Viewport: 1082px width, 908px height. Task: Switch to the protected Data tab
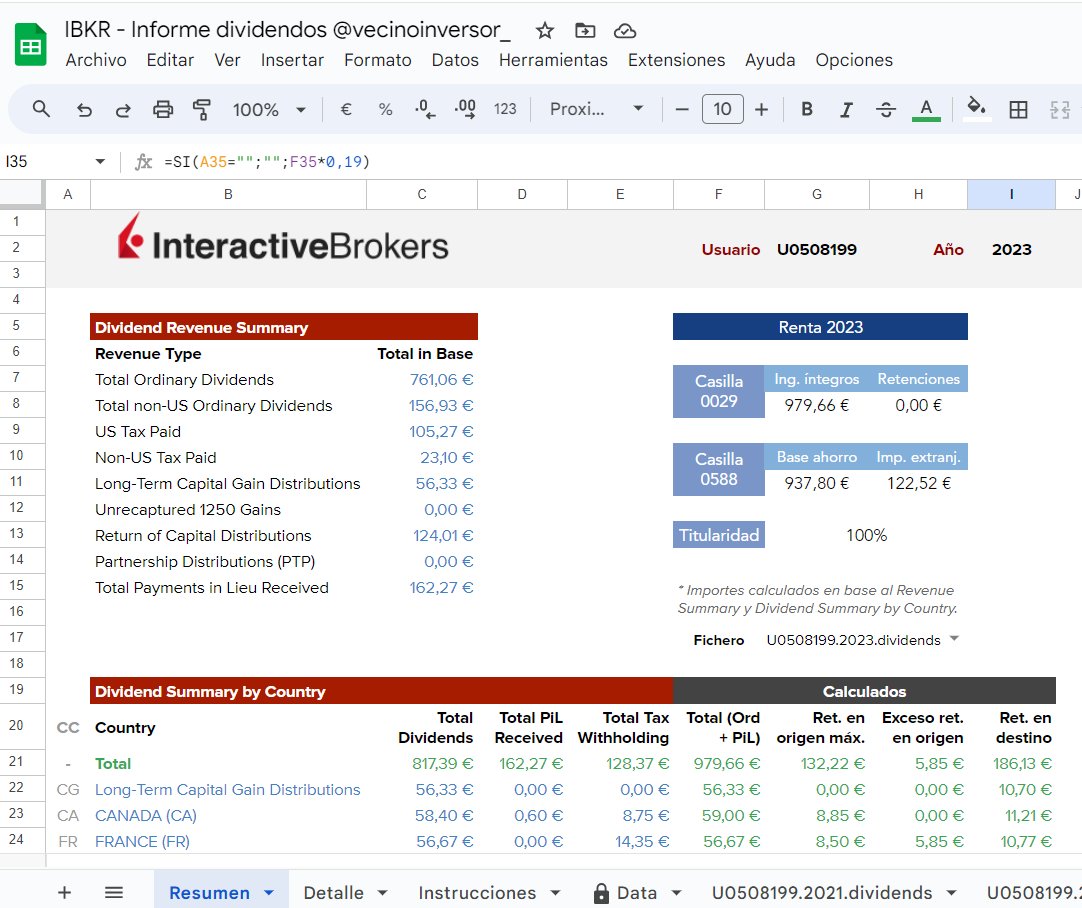pyautogui.click(x=637, y=892)
